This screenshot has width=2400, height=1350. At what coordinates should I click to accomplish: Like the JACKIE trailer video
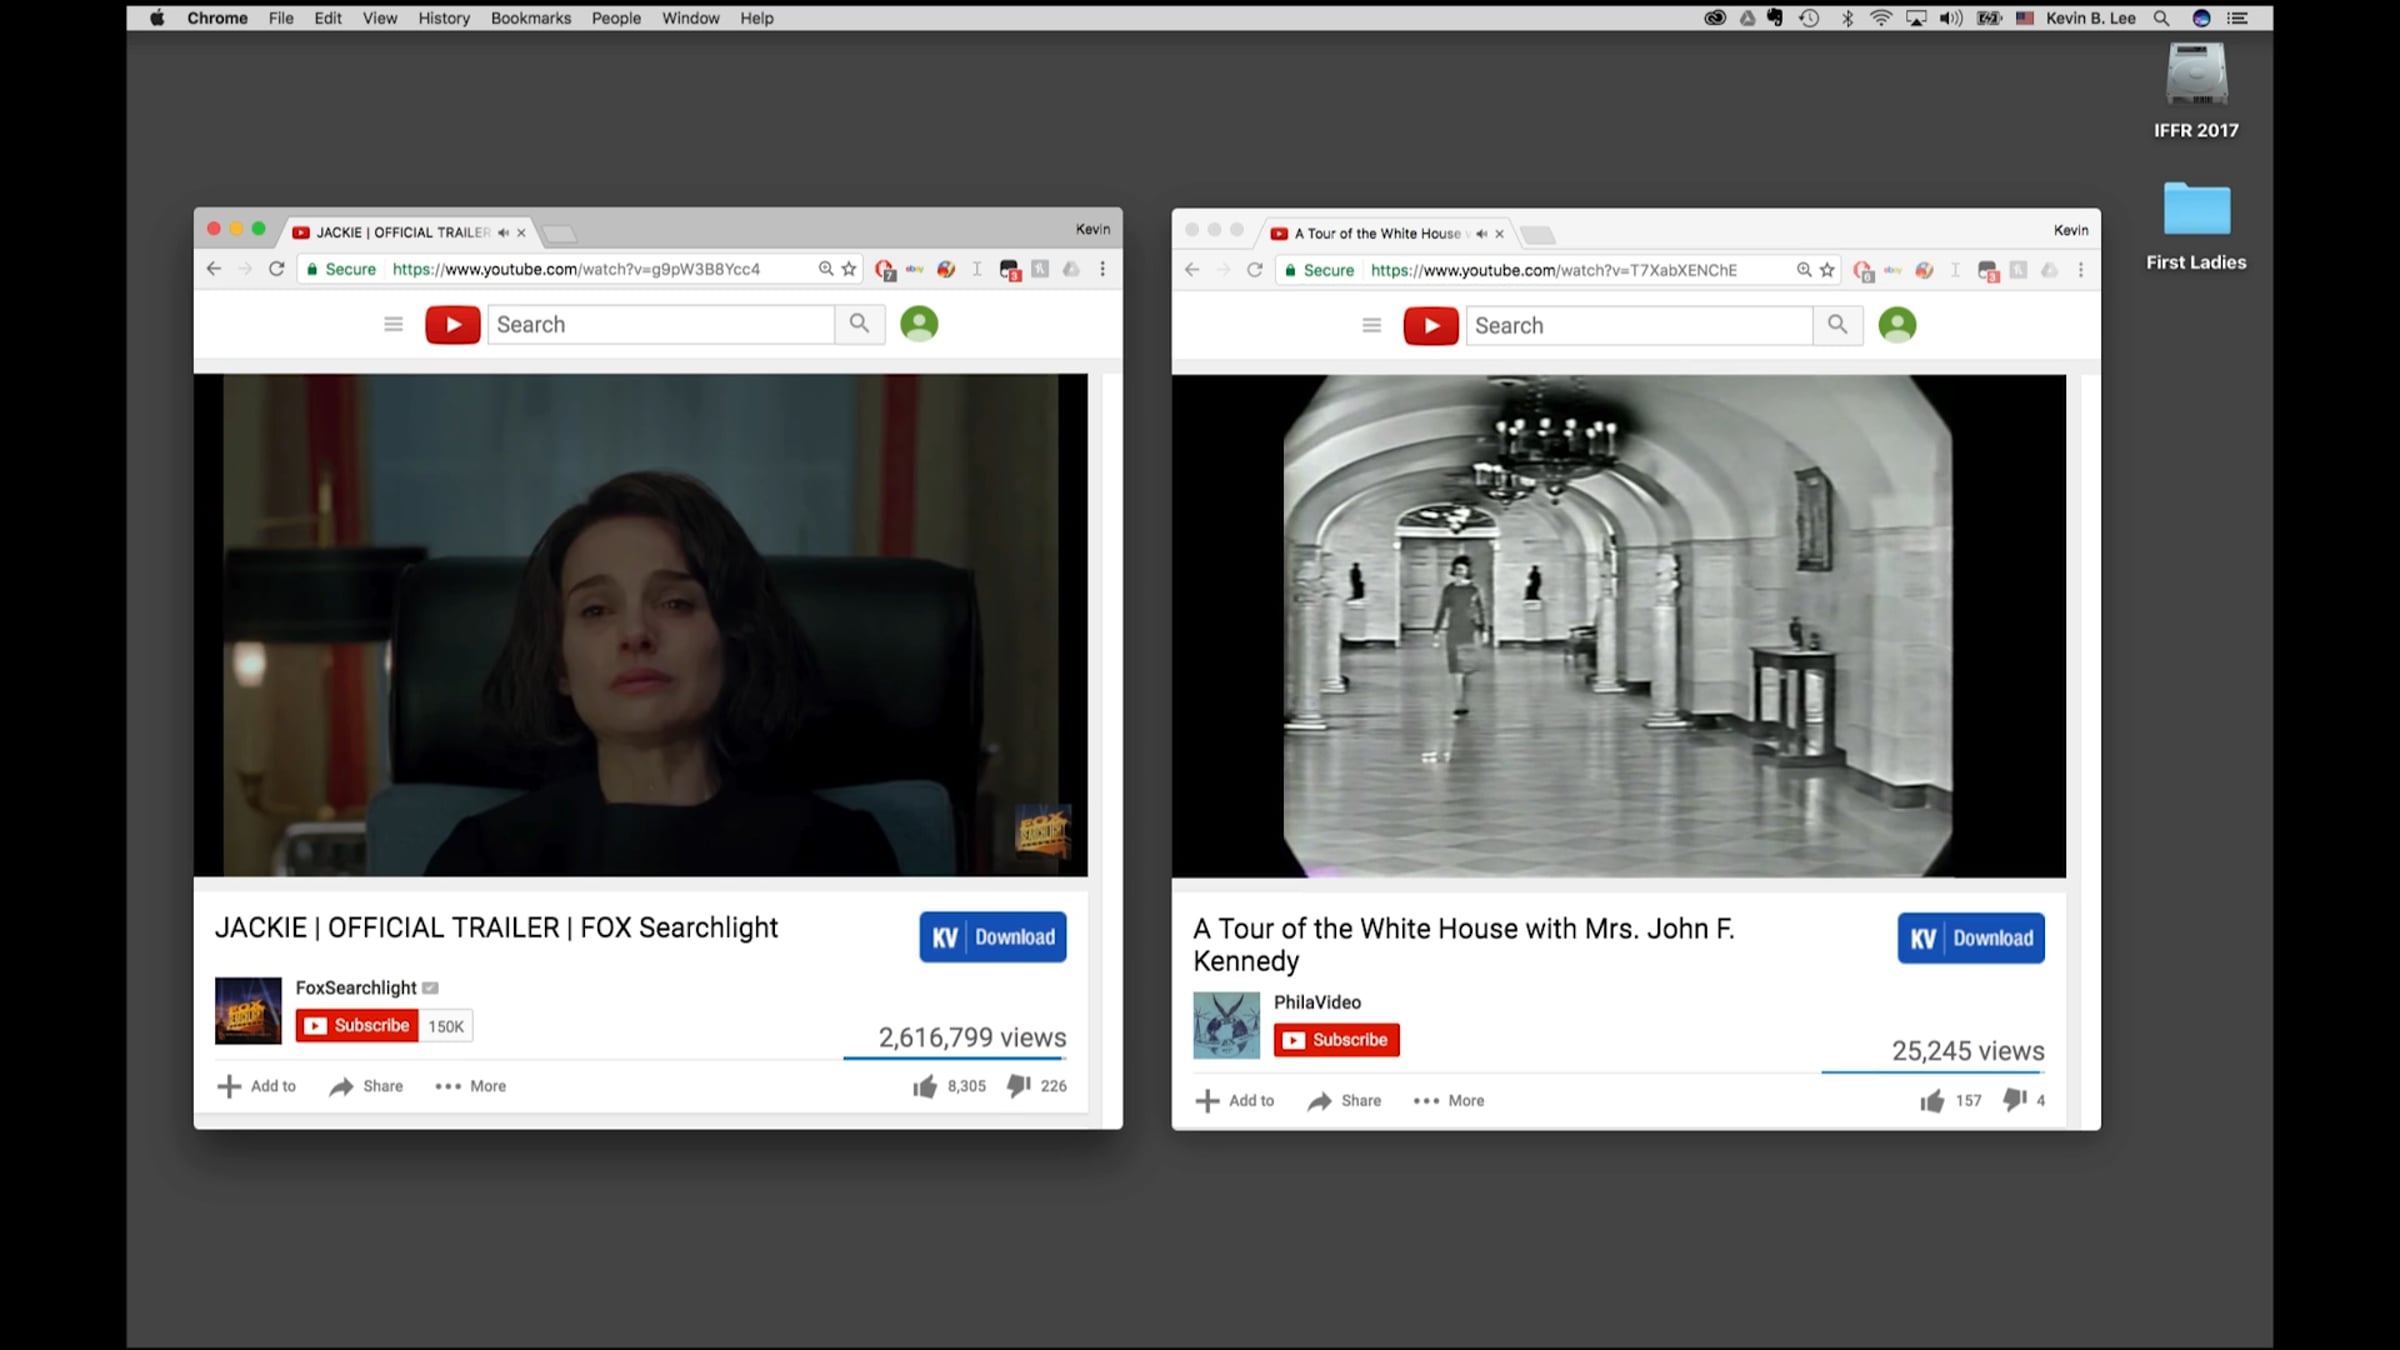[925, 1086]
